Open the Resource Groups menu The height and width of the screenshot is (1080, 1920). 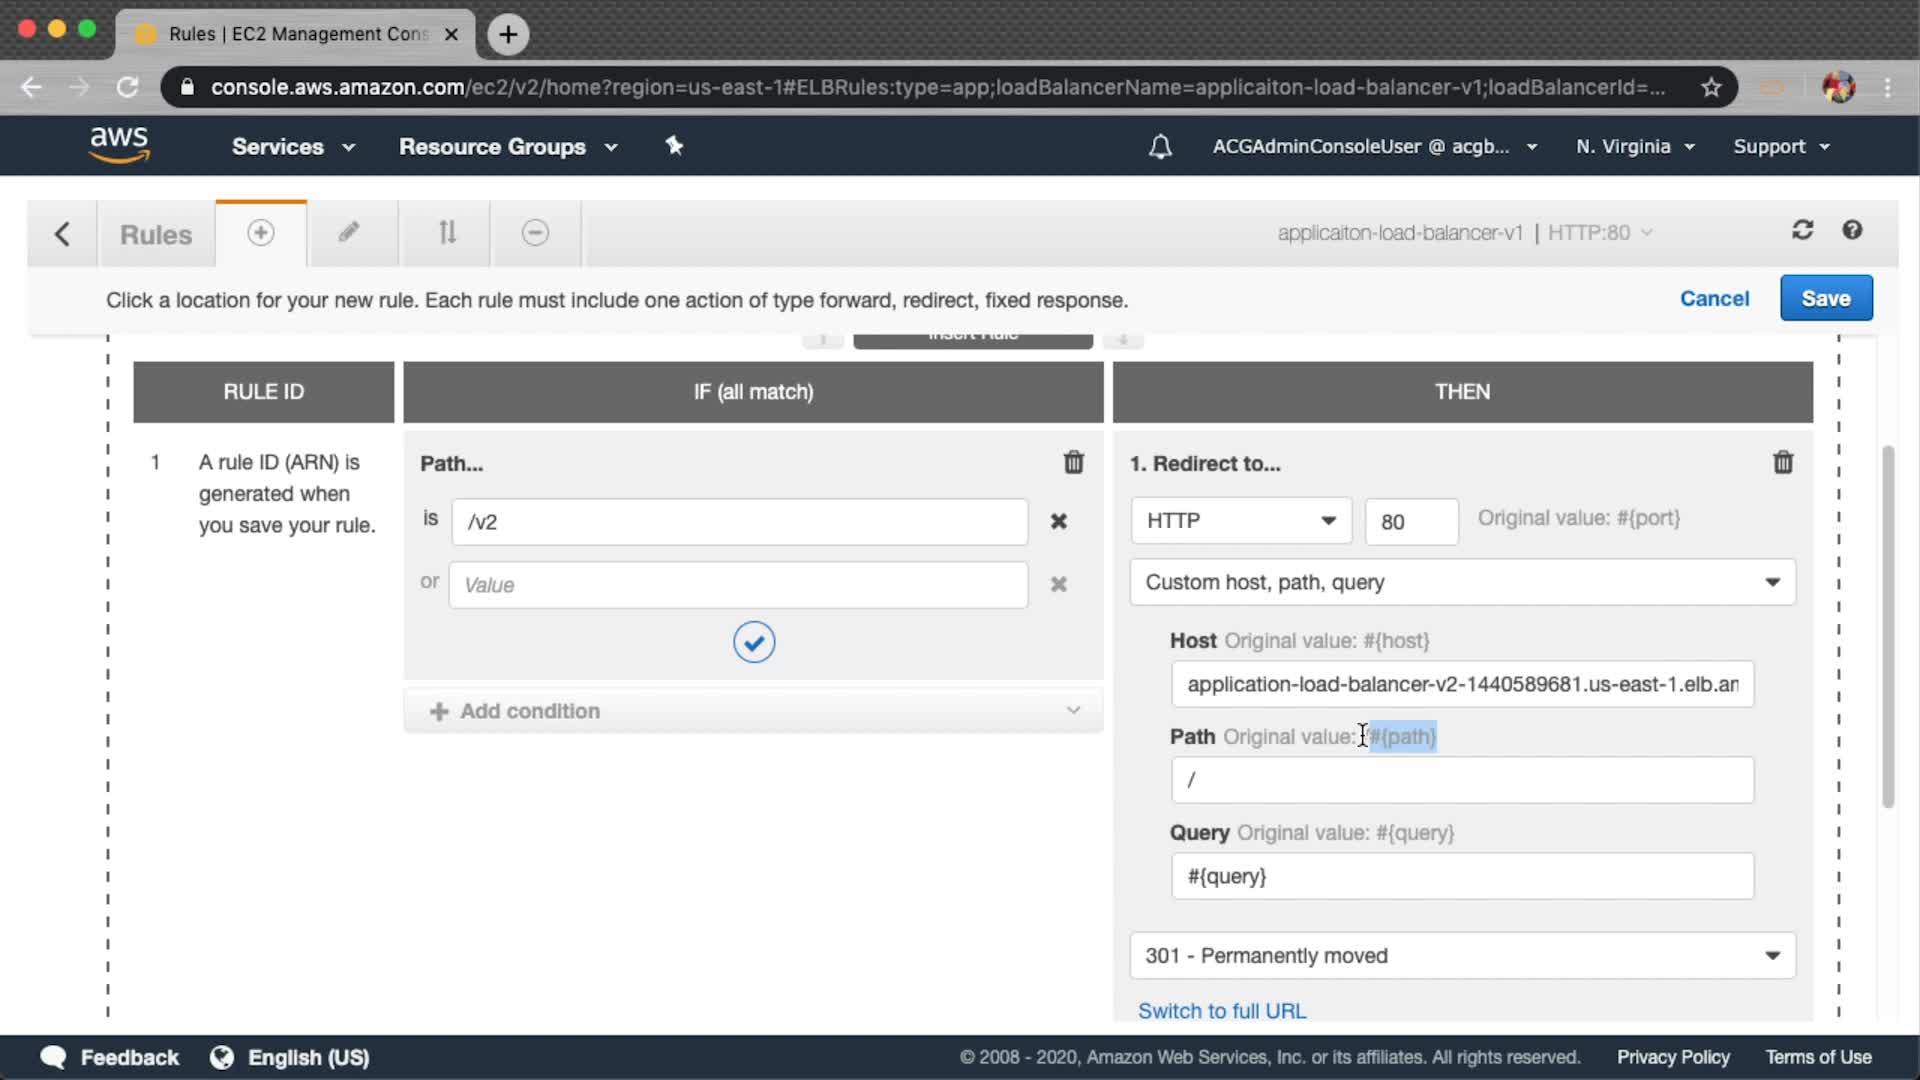(508, 146)
